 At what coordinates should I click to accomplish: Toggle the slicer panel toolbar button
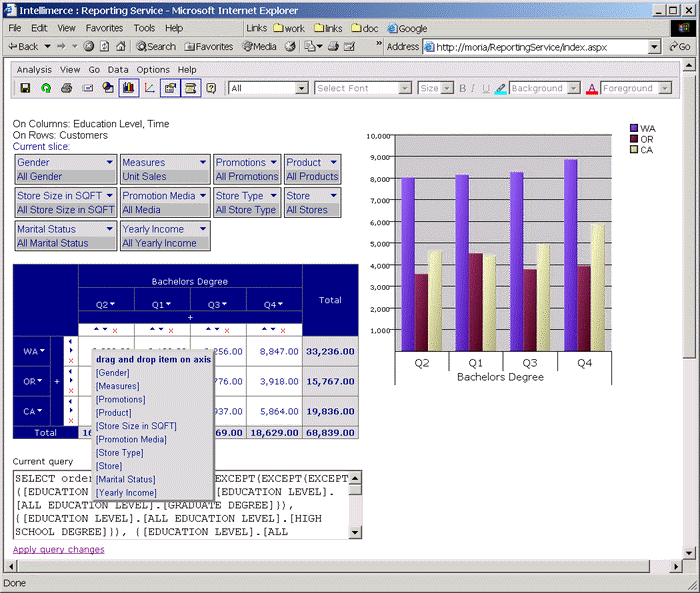[x=170, y=88]
